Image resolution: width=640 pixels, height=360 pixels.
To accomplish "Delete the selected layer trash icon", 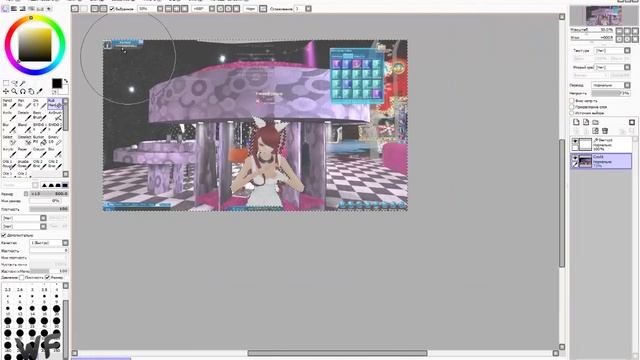I will (605, 131).
